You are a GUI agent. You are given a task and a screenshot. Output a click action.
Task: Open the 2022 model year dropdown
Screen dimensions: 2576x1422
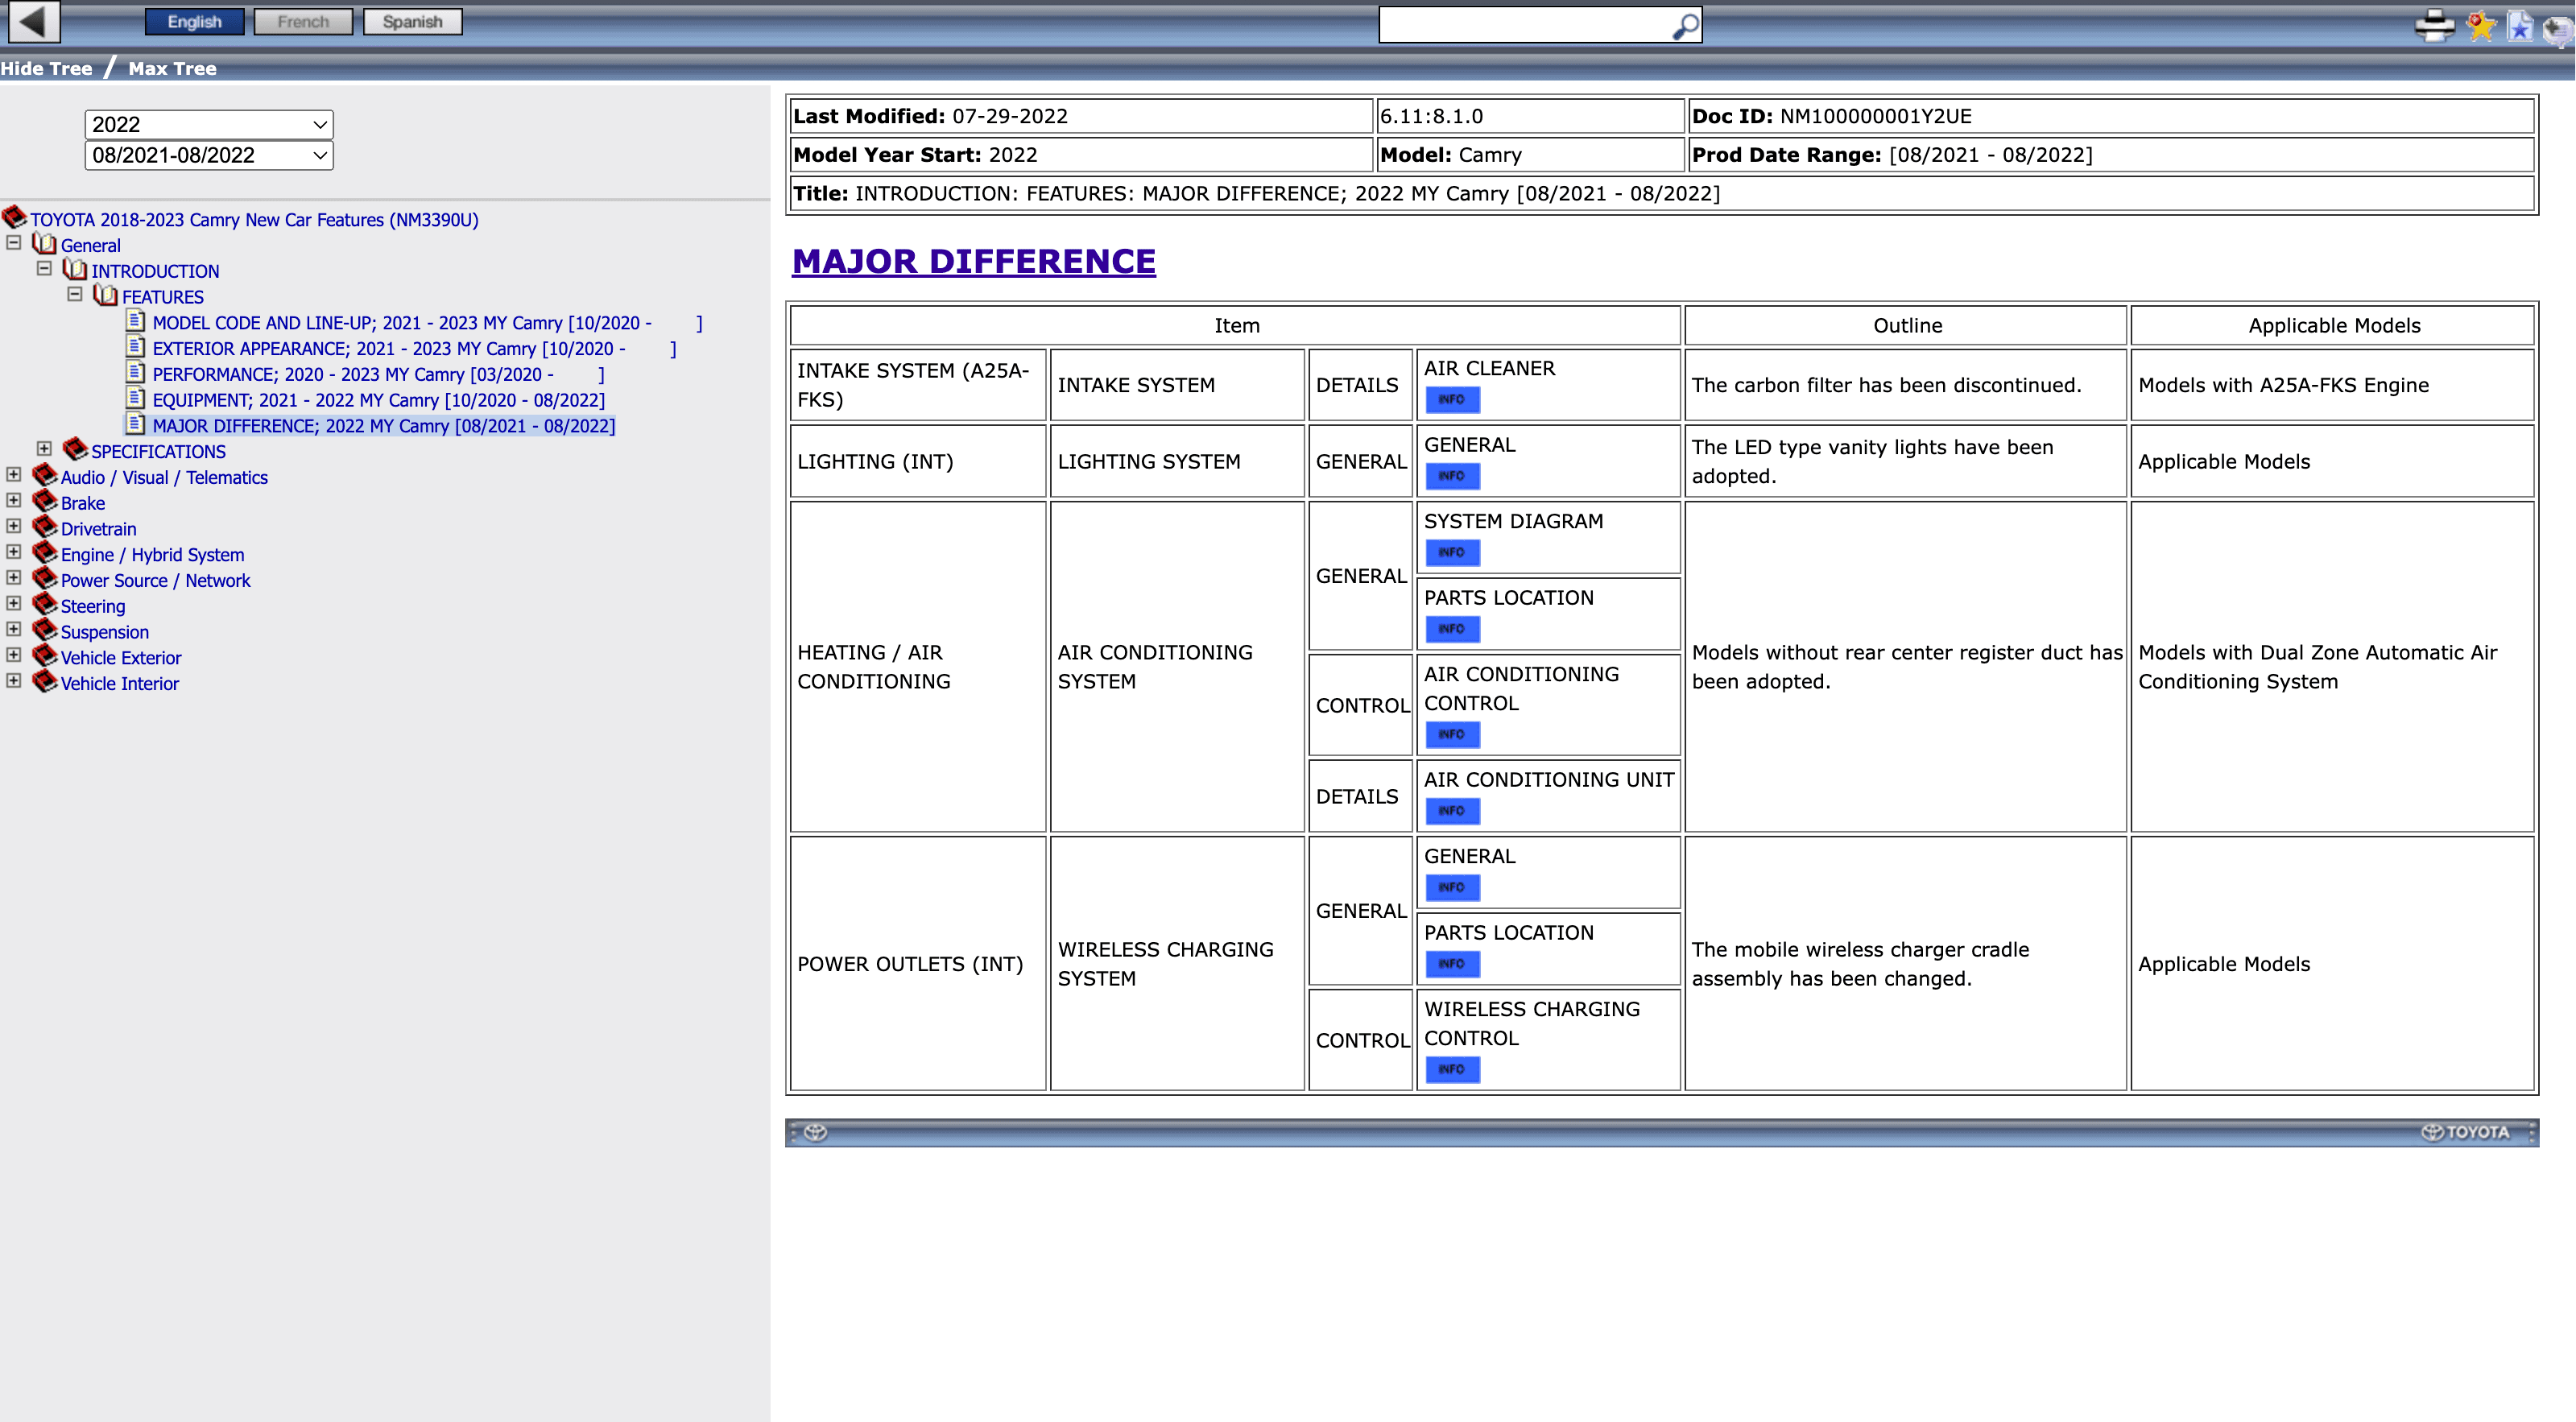click(x=208, y=125)
